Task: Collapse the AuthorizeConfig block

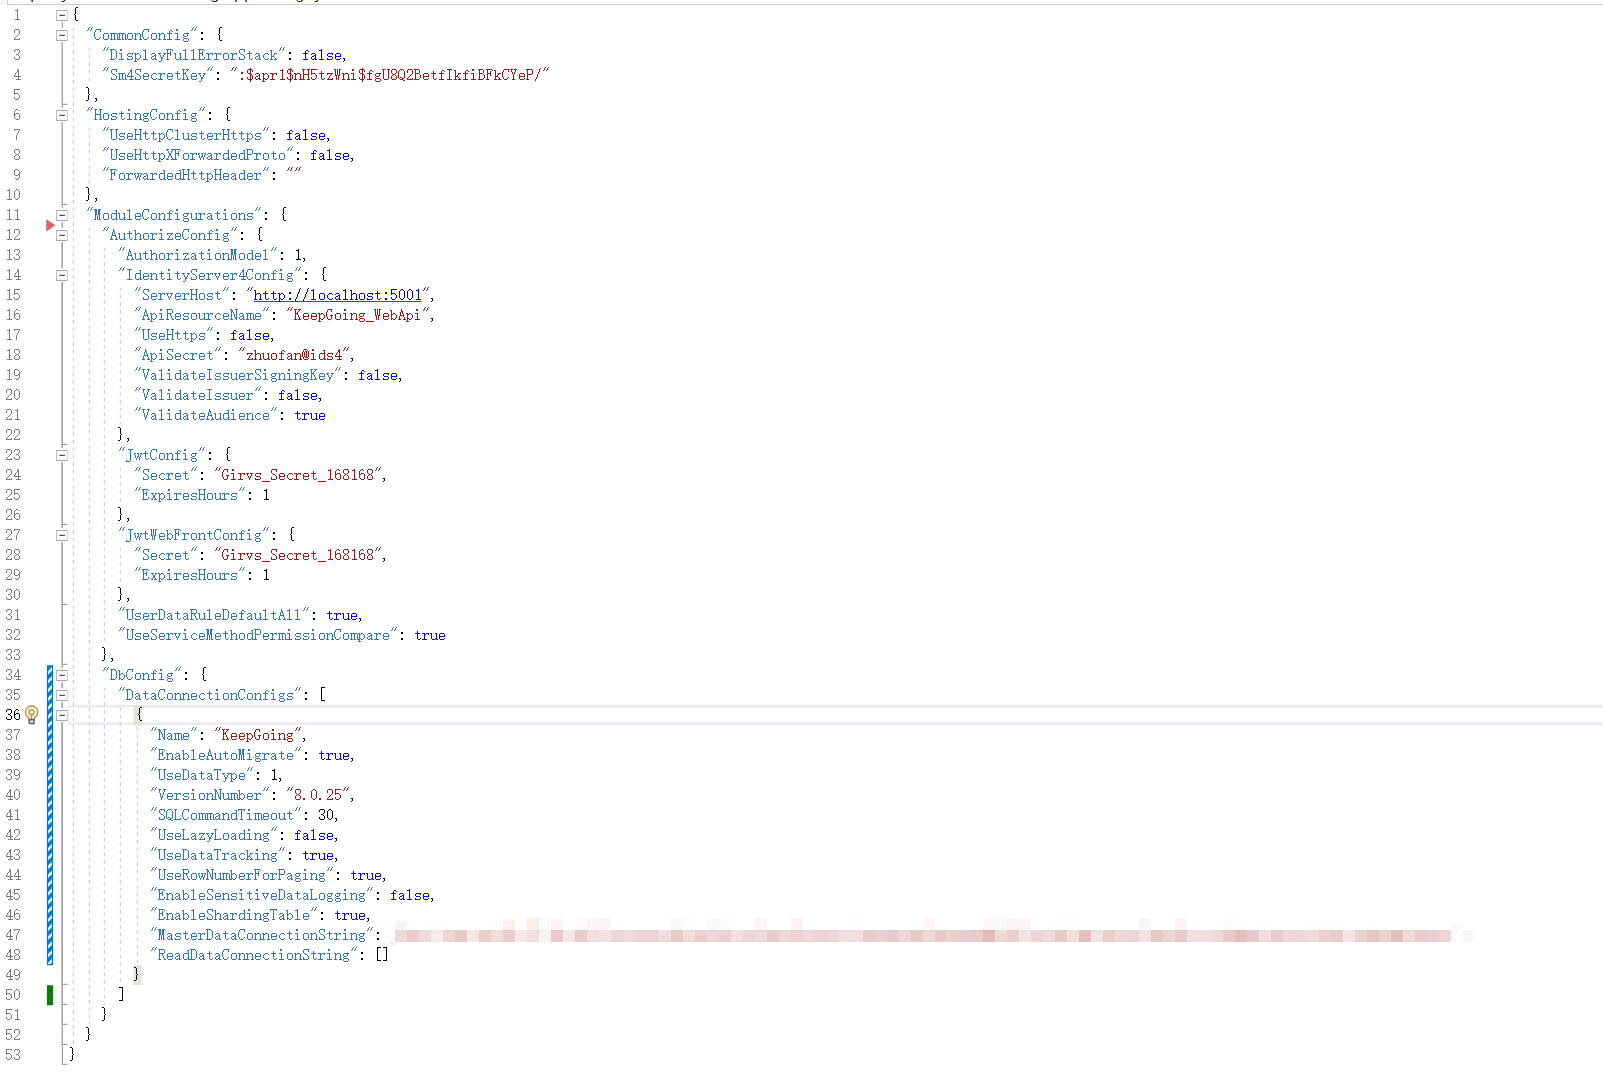Action: 62,235
